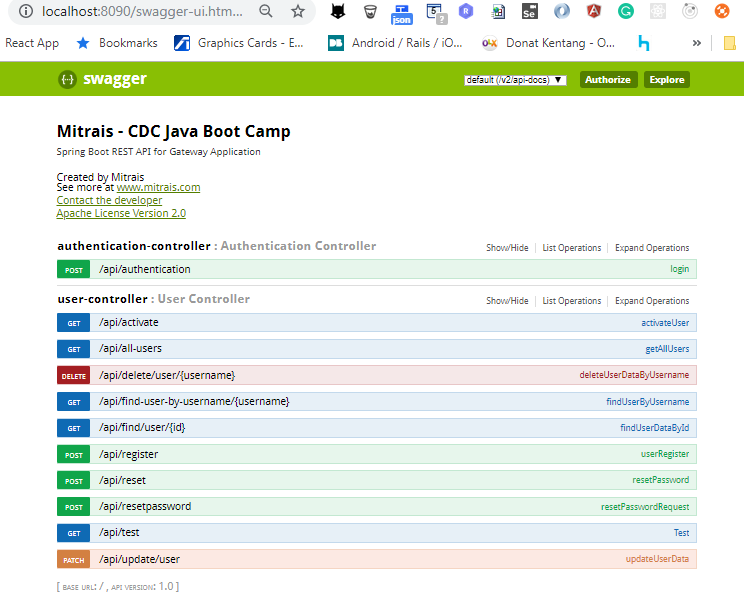Click the userRegister summary link
Image resolution: width=744 pixels, height=607 pixels.
coord(665,454)
